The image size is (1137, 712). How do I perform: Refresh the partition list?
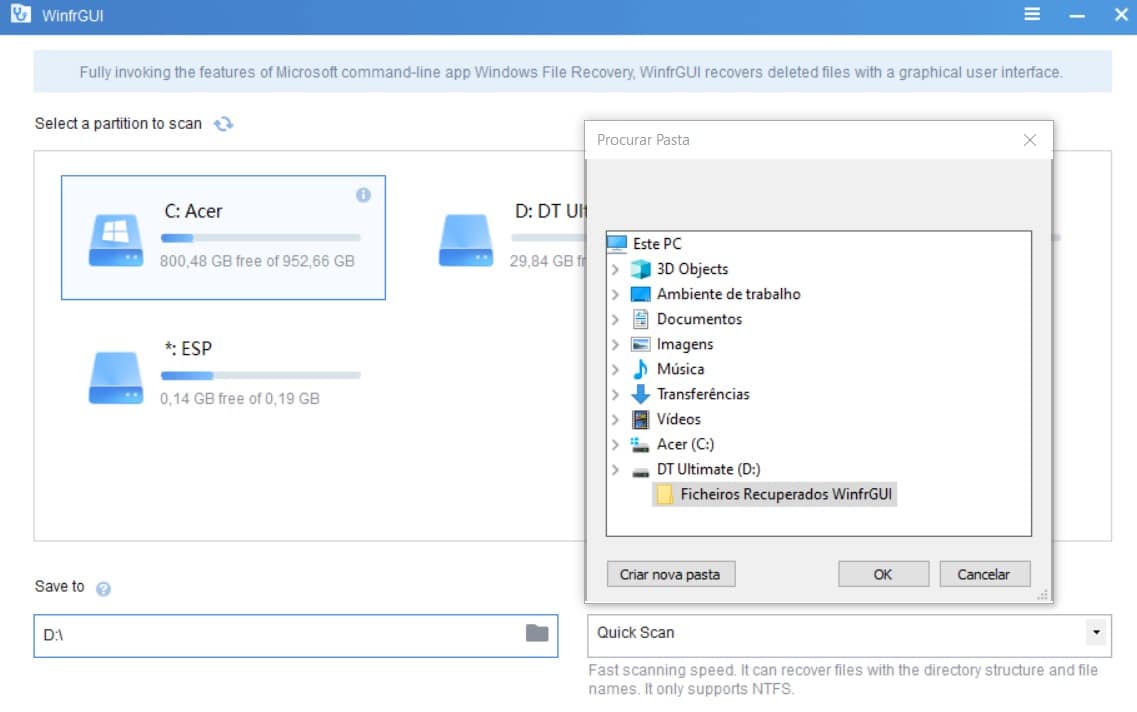[223, 124]
